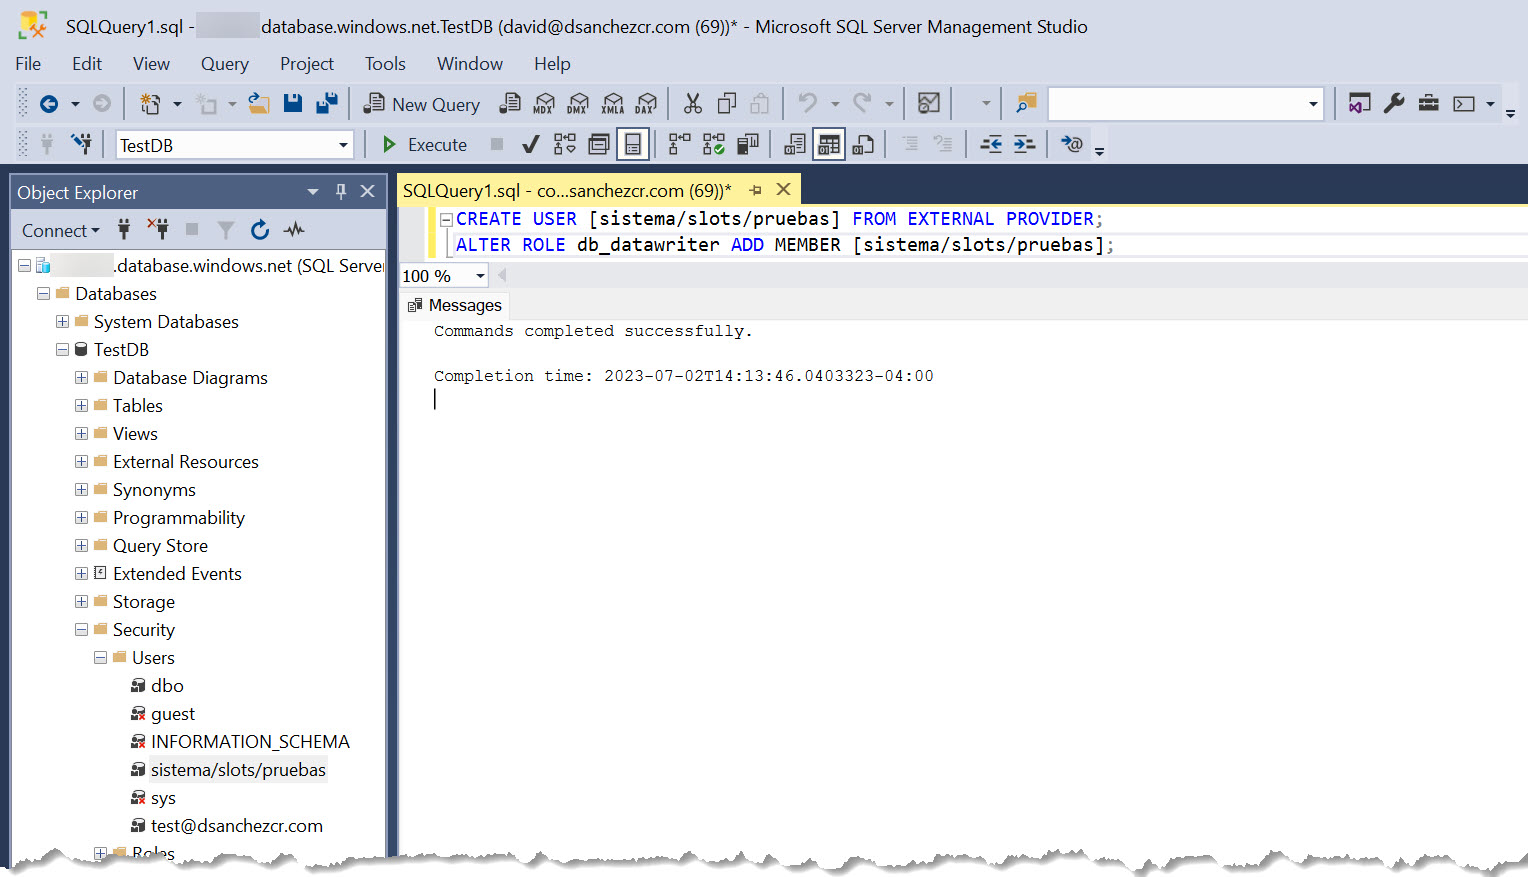The width and height of the screenshot is (1528, 877).
Task: Open the Properties wrench icon
Action: [1394, 104]
